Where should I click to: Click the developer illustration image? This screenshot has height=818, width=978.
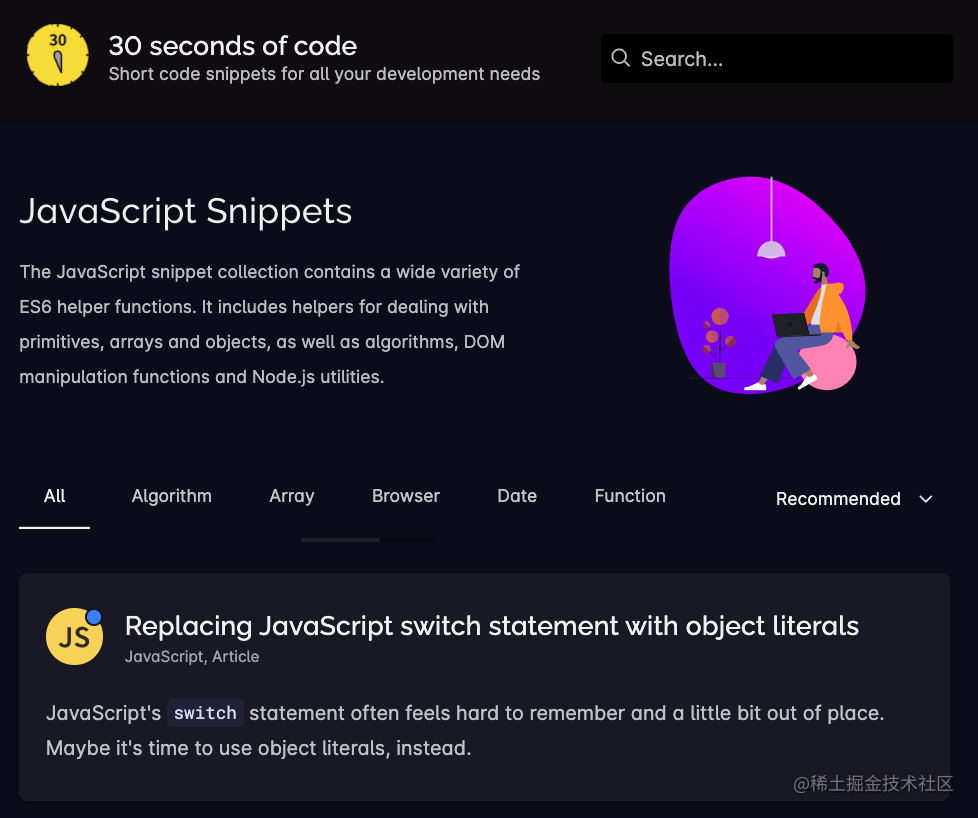point(770,285)
